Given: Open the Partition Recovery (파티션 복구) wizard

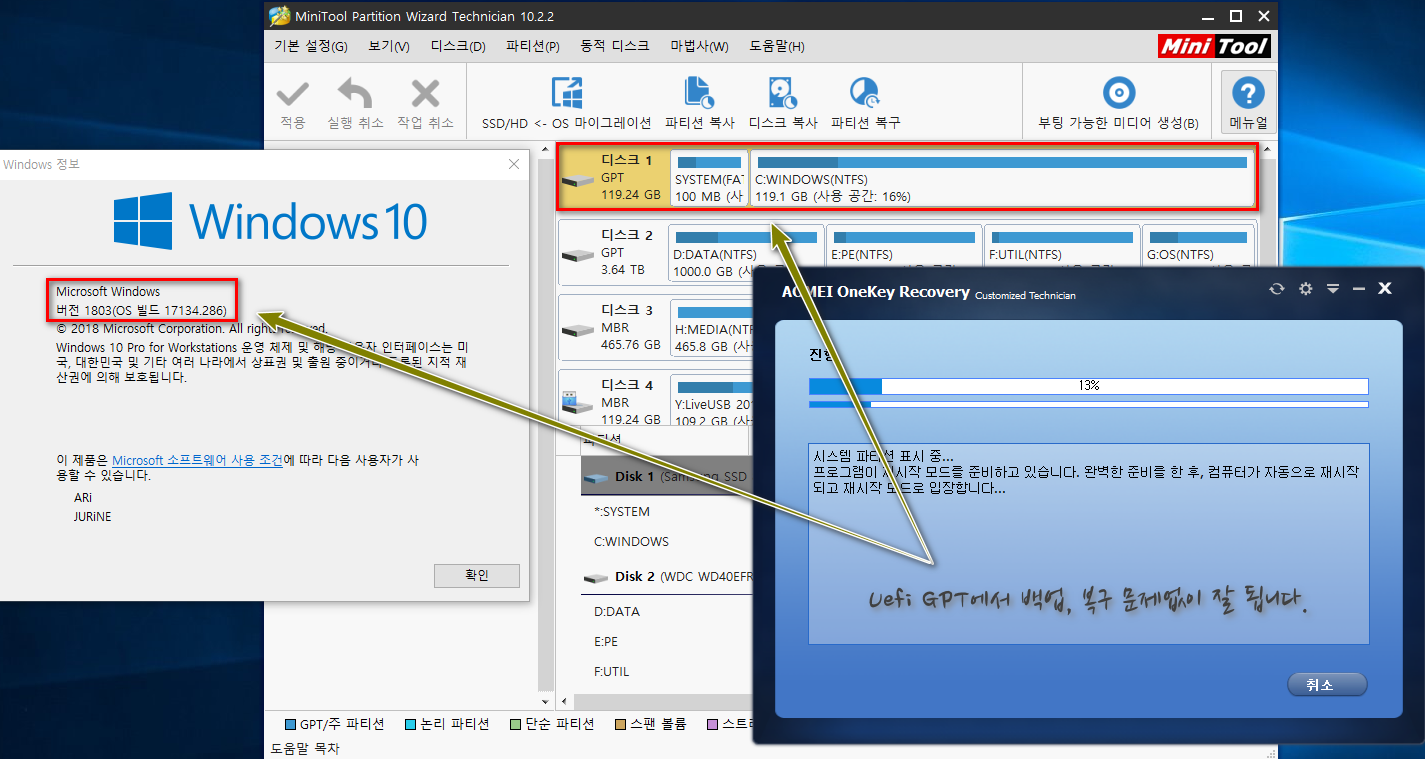Looking at the screenshot, I should [864, 93].
